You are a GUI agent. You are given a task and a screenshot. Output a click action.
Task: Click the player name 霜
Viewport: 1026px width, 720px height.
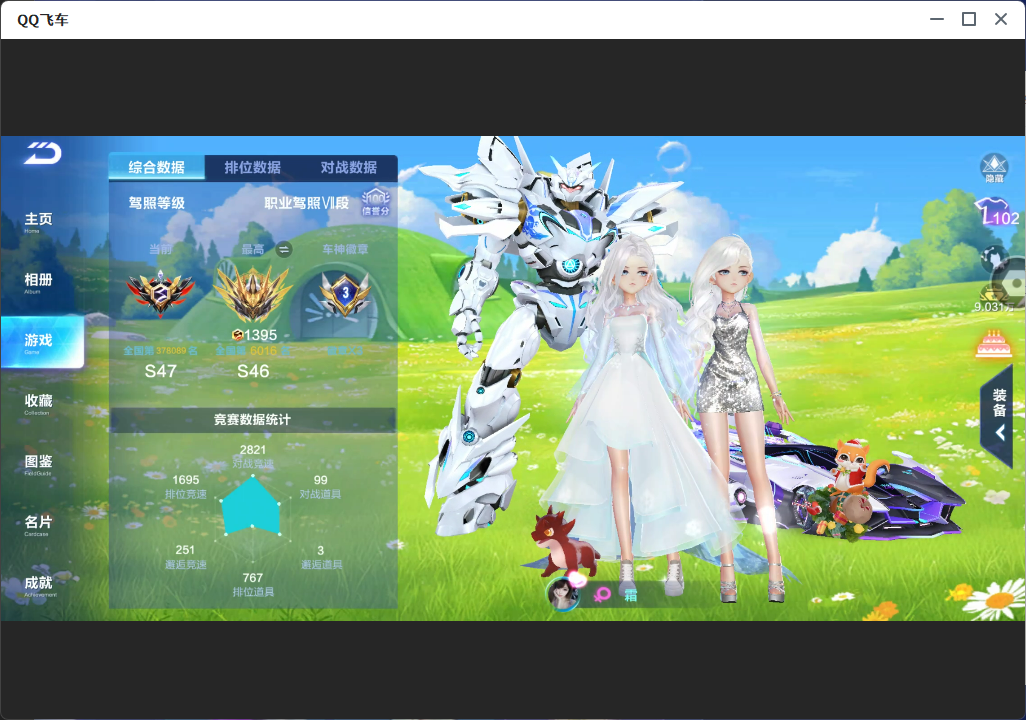[630, 595]
